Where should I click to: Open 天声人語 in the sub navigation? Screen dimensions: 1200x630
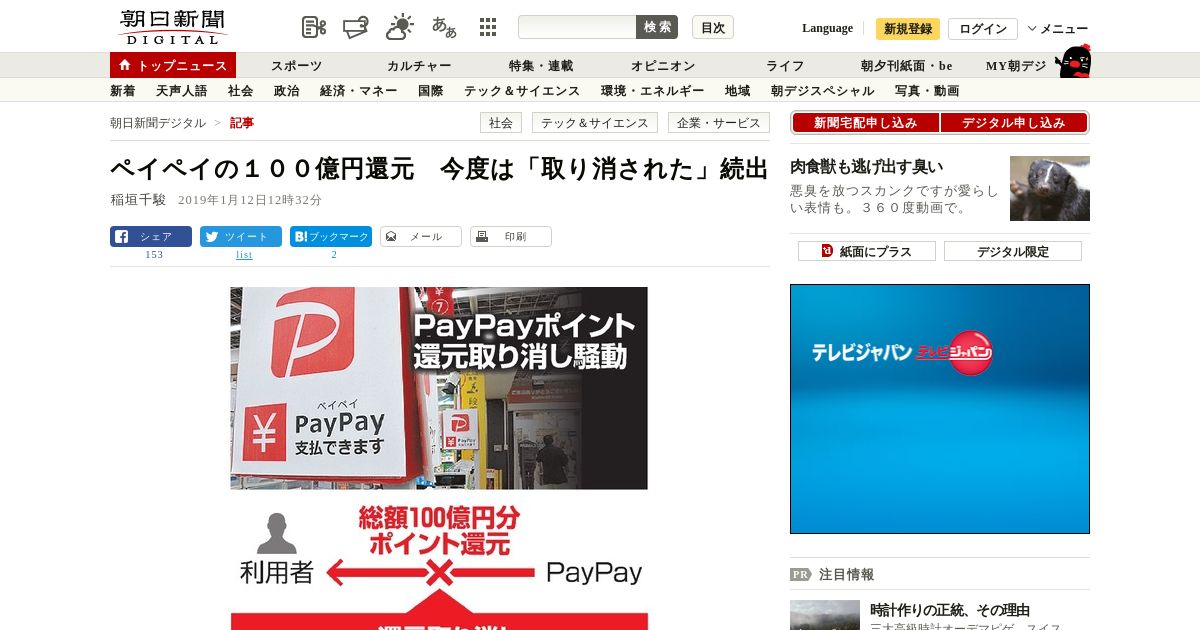[182, 91]
